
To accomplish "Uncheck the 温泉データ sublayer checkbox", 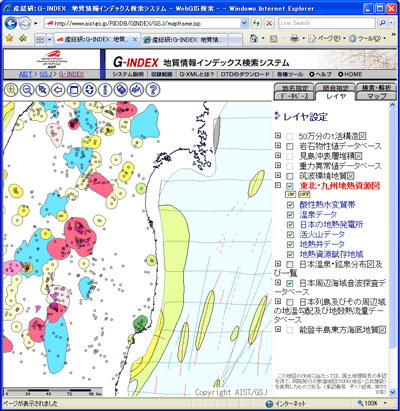I will [290, 215].
